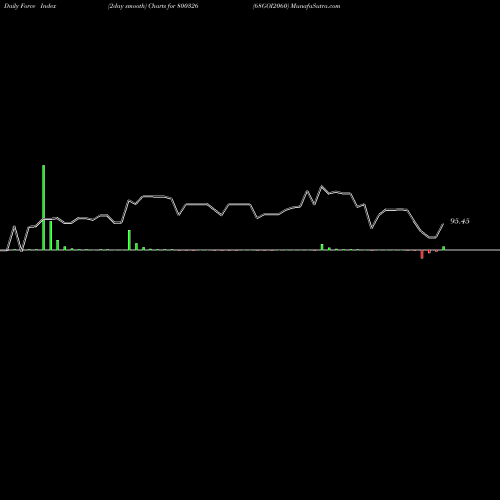
Task: Click the 95.45 value label
Action: coord(460,221)
